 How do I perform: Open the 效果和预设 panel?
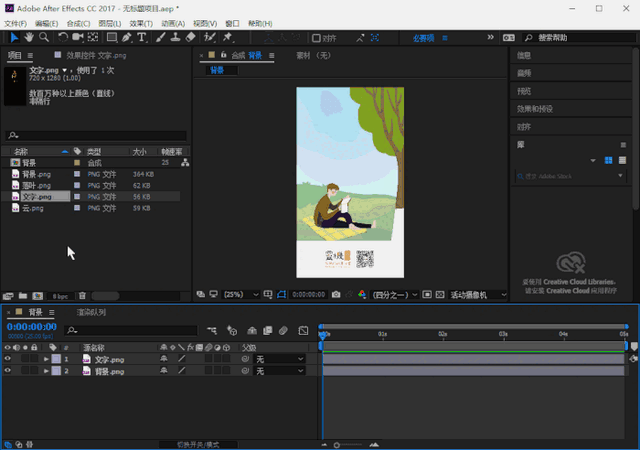click(x=535, y=109)
